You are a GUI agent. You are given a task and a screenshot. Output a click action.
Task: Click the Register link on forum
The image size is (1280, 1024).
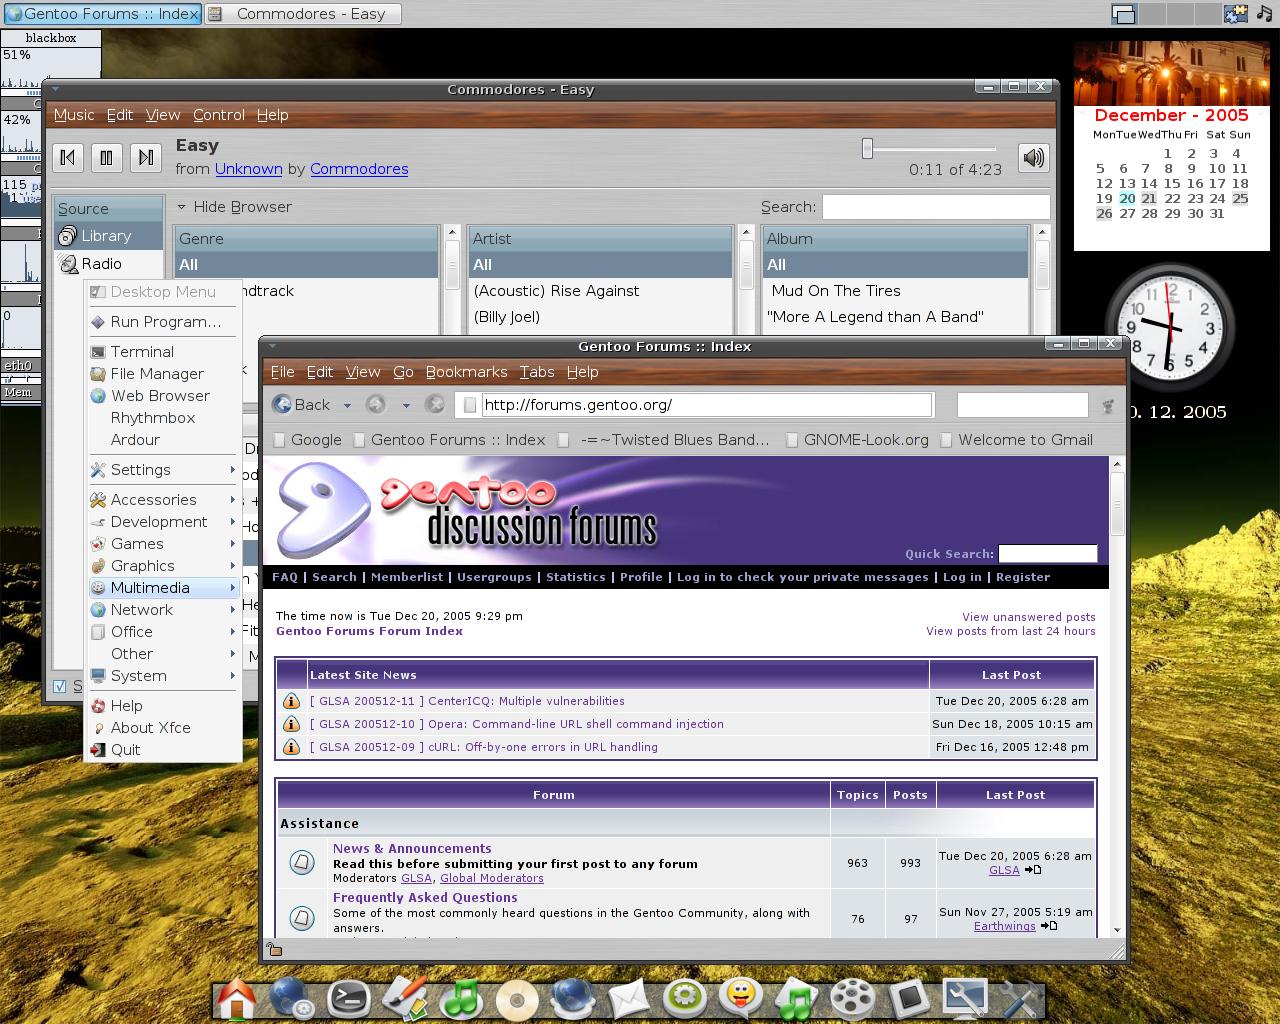coord(1023,577)
